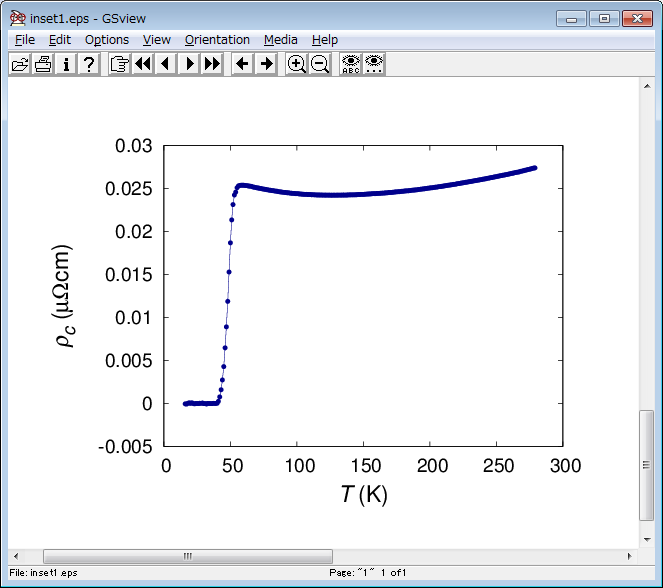Go to the previous page arrow
This screenshot has width=663, height=588.
[166, 64]
